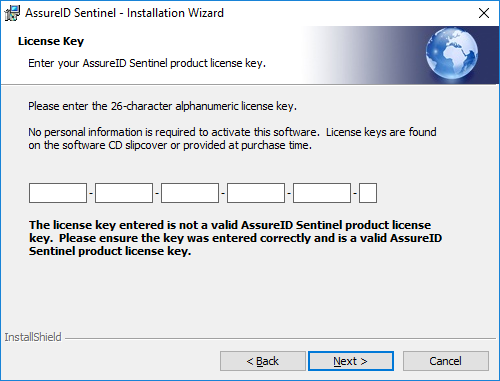
Task: Cancel the AssureID Sentinel installation
Action: (x=446, y=361)
